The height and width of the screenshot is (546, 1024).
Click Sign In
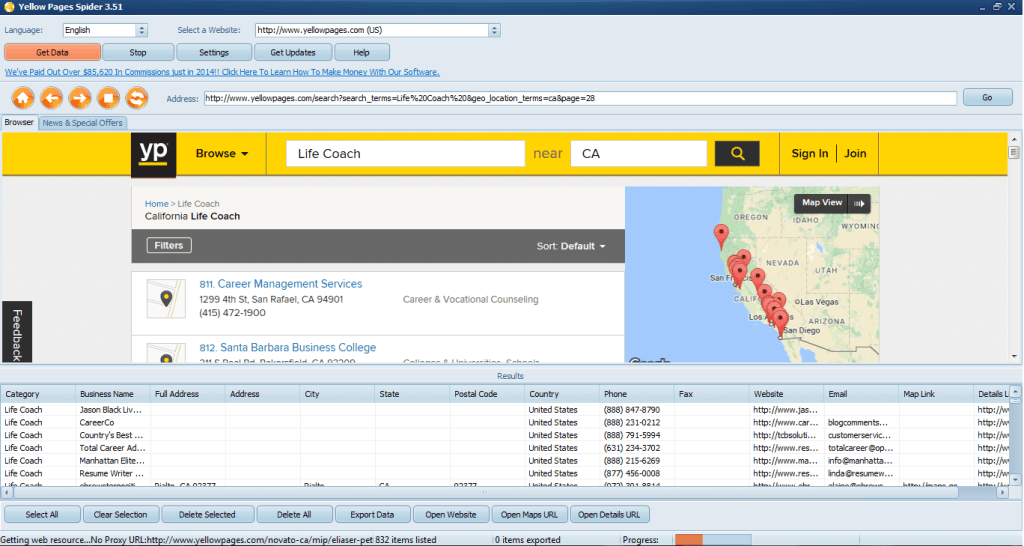tap(810, 153)
